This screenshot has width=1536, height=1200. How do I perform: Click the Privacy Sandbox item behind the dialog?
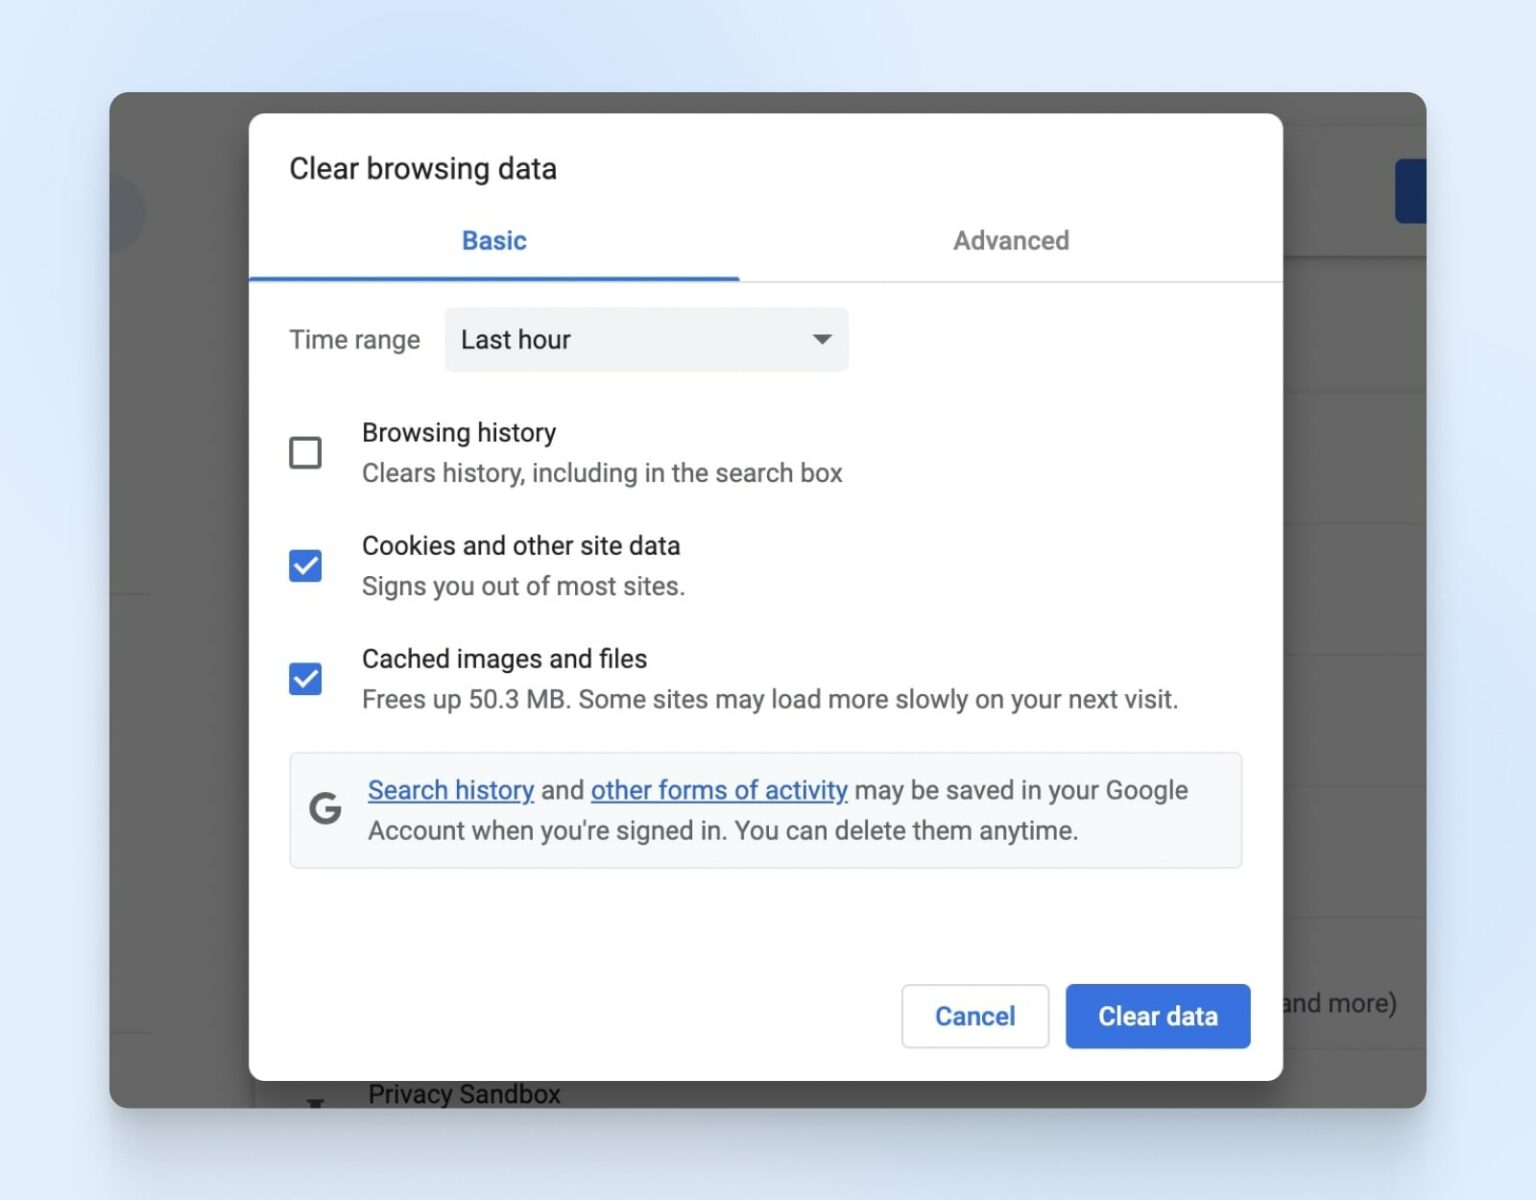[464, 1094]
